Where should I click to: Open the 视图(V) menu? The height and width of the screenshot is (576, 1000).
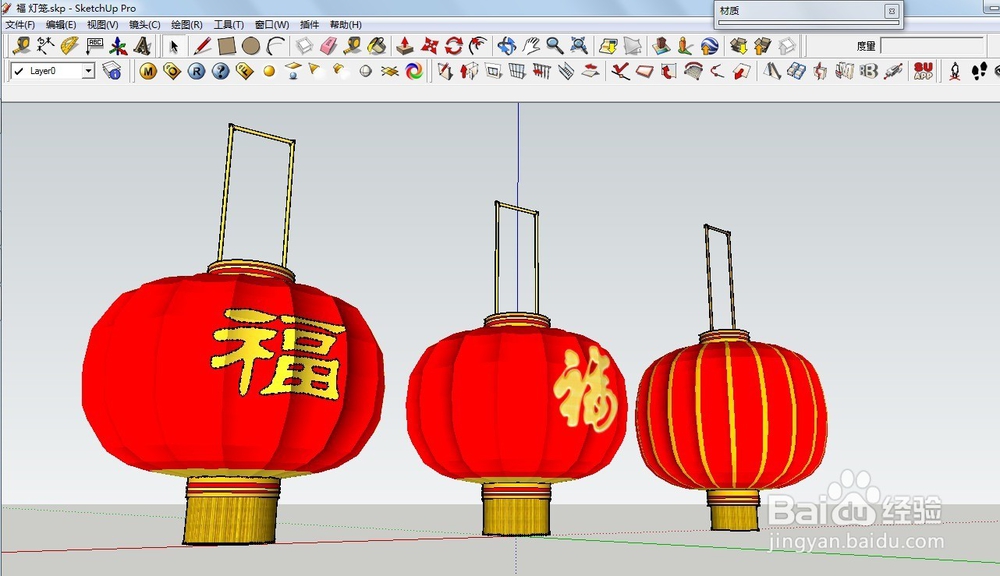click(103, 24)
